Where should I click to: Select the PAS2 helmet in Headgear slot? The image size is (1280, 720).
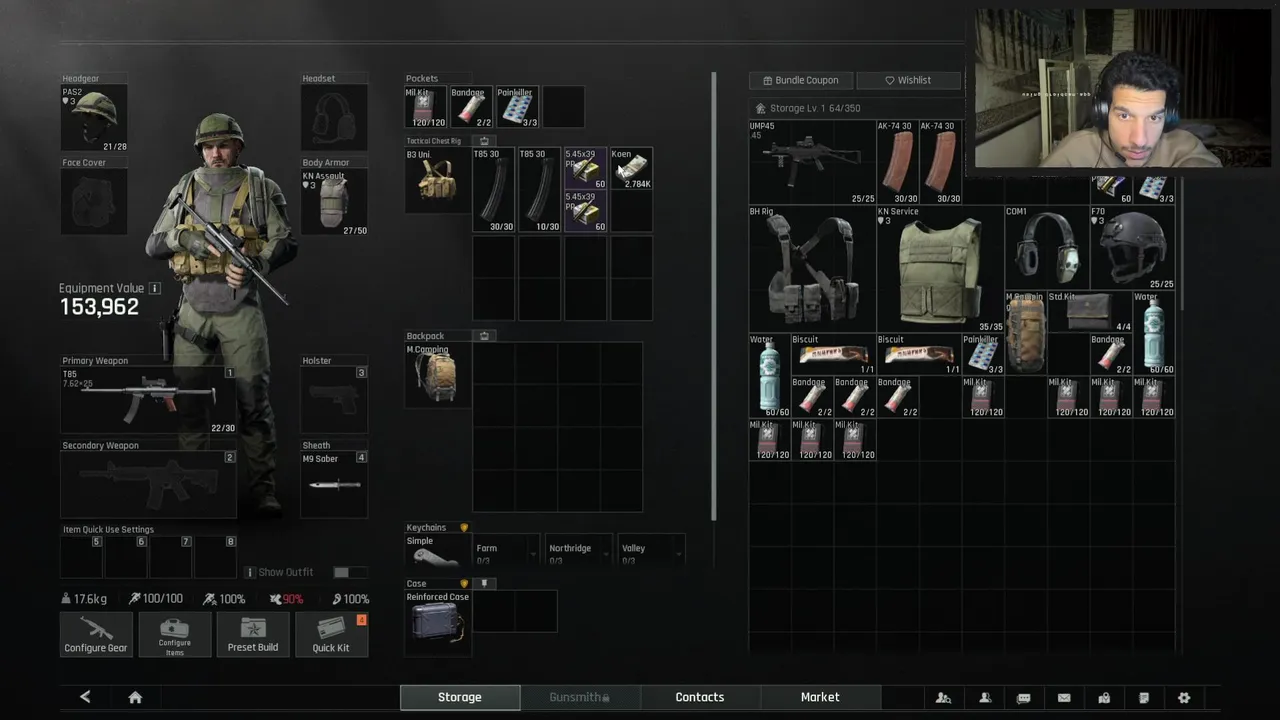point(94,119)
